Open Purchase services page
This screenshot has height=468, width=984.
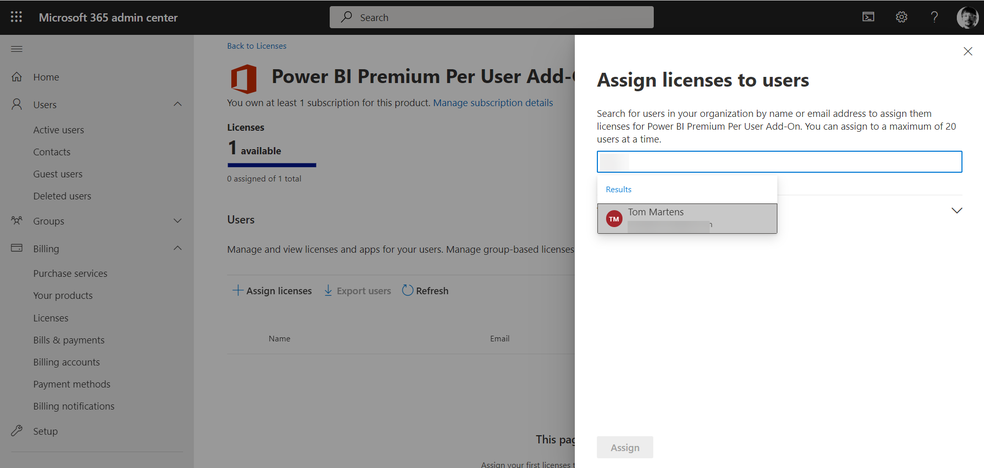click(70, 274)
